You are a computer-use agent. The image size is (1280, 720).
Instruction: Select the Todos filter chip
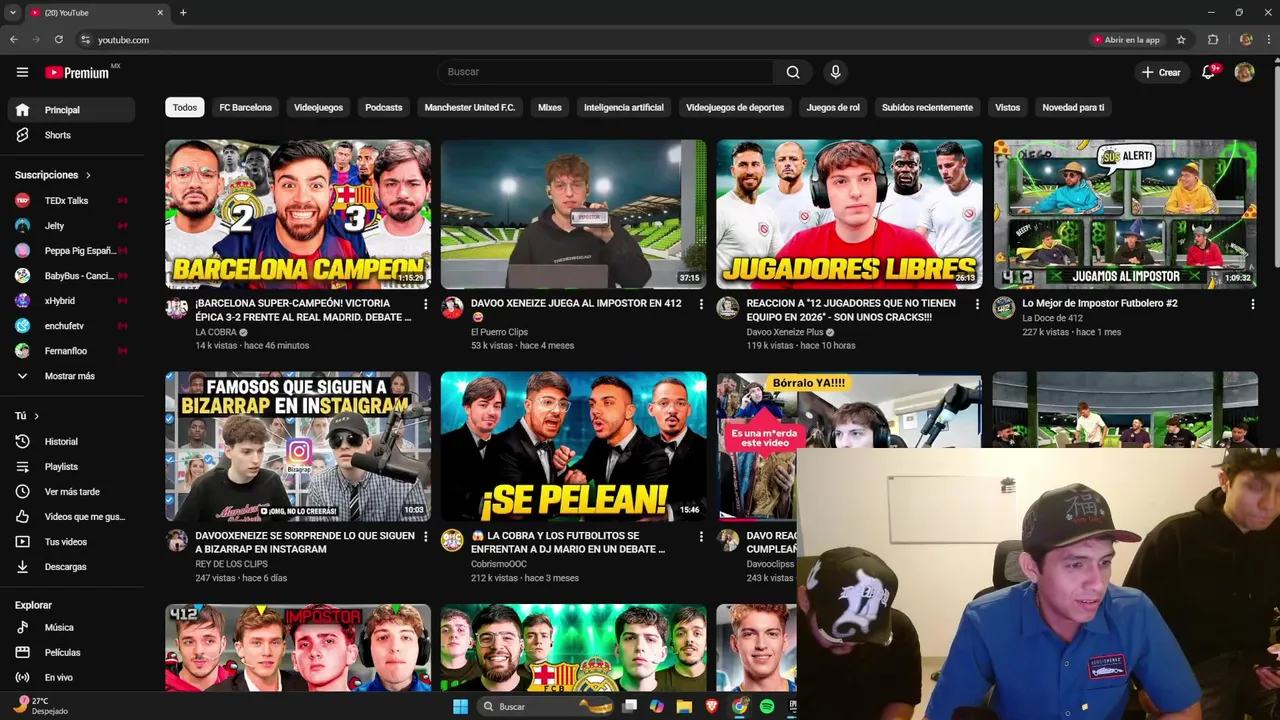(185, 107)
